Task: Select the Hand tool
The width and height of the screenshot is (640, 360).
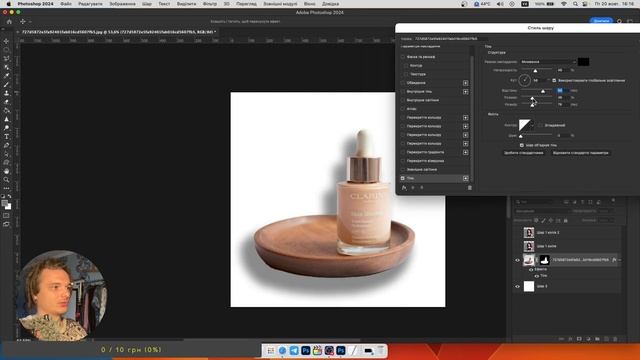Action: point(6,171)
